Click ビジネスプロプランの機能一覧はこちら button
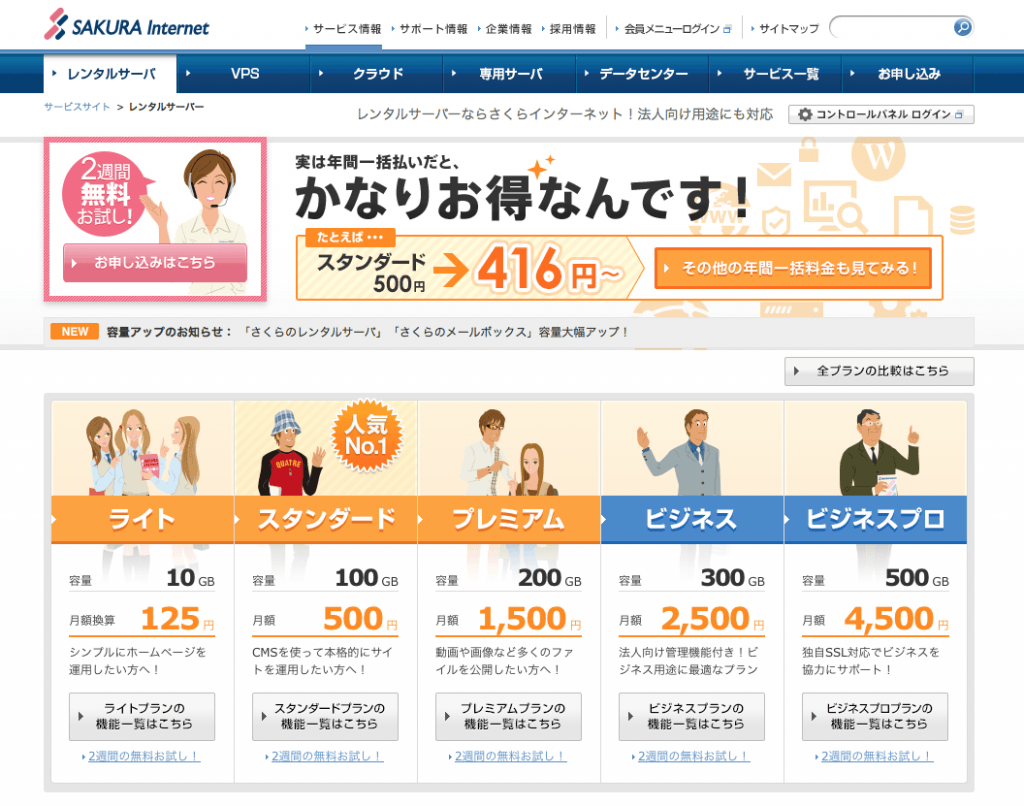Image resolution: width=1024 pixels, height=806 pixels. pos(875,717)
